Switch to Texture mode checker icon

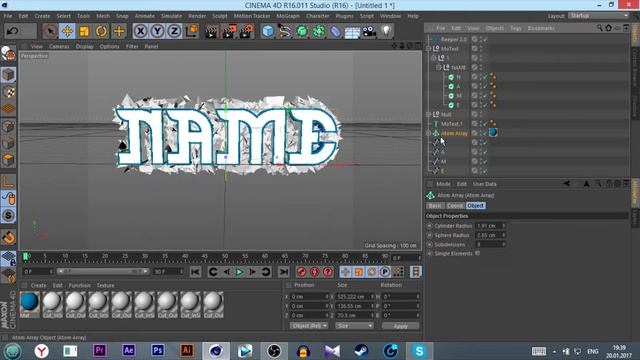click(8, 92)
